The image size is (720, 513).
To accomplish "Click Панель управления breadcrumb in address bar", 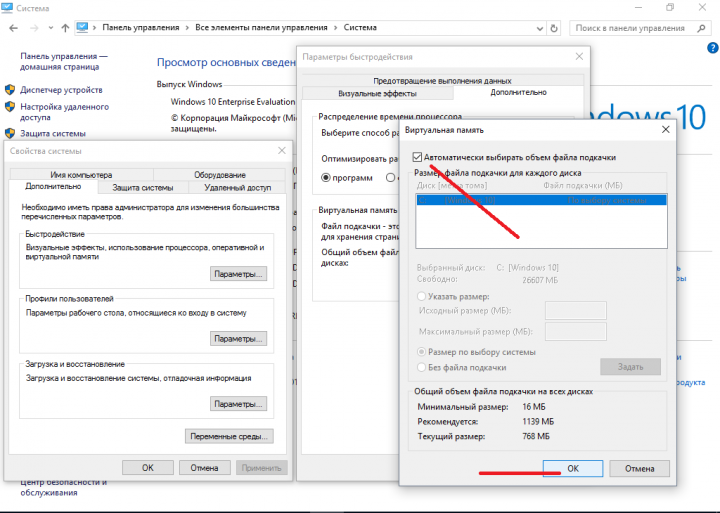I will (141, 28).
